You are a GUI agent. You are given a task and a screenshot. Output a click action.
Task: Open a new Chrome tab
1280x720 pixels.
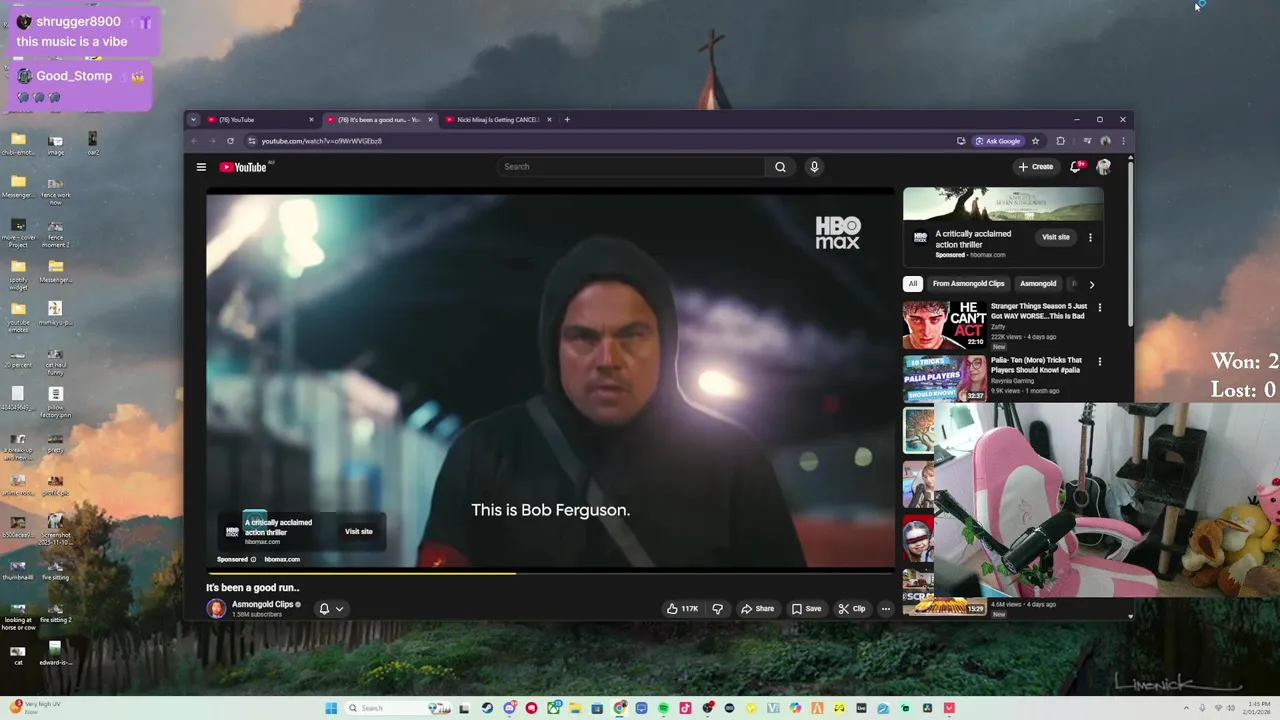pyautogui.click(x=567, y=120)
